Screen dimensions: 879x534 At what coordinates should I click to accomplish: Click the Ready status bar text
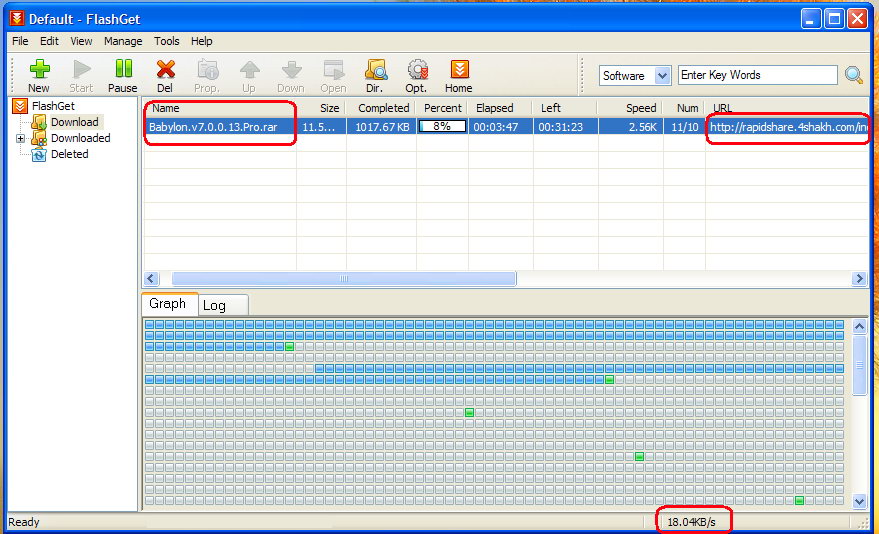(x=24, y=522)
